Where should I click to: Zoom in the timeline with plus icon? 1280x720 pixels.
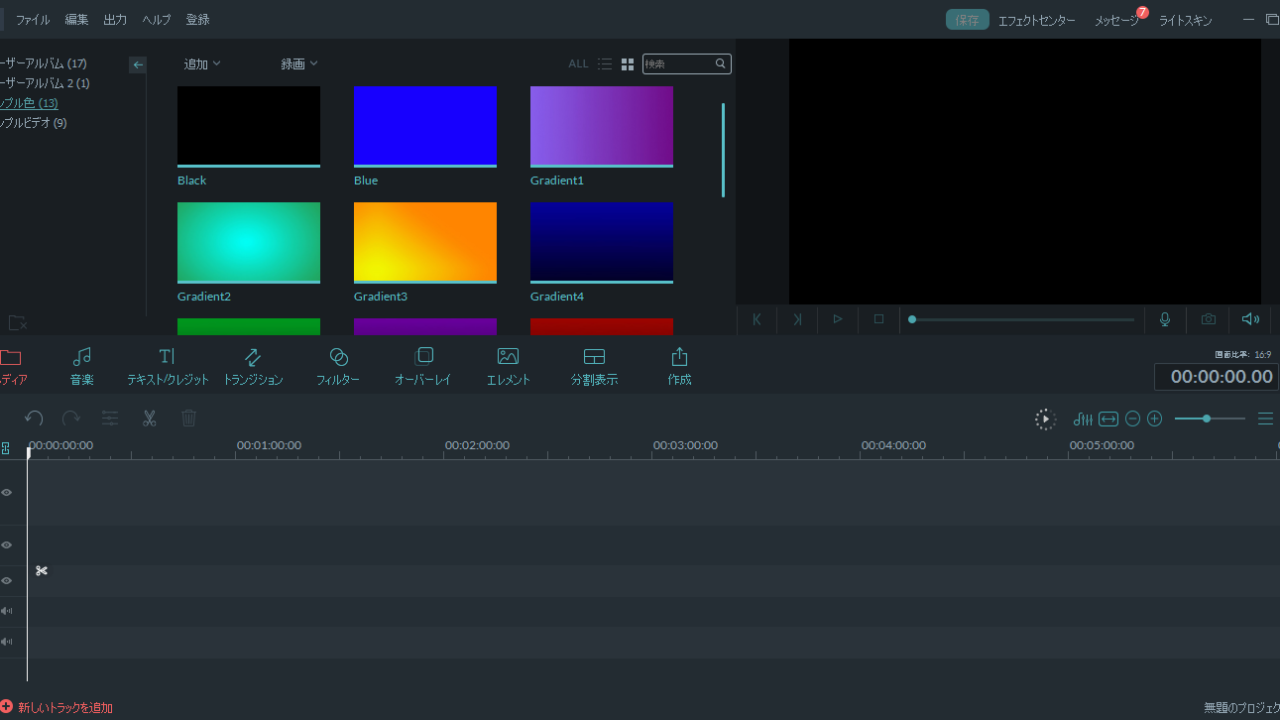pyautogui.click(x=1155, y=419)
